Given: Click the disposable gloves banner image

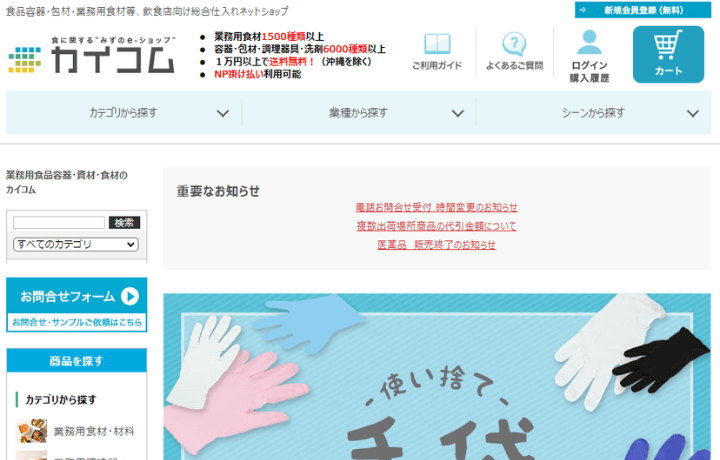Looking at the screenshot, I should (437, 376).
